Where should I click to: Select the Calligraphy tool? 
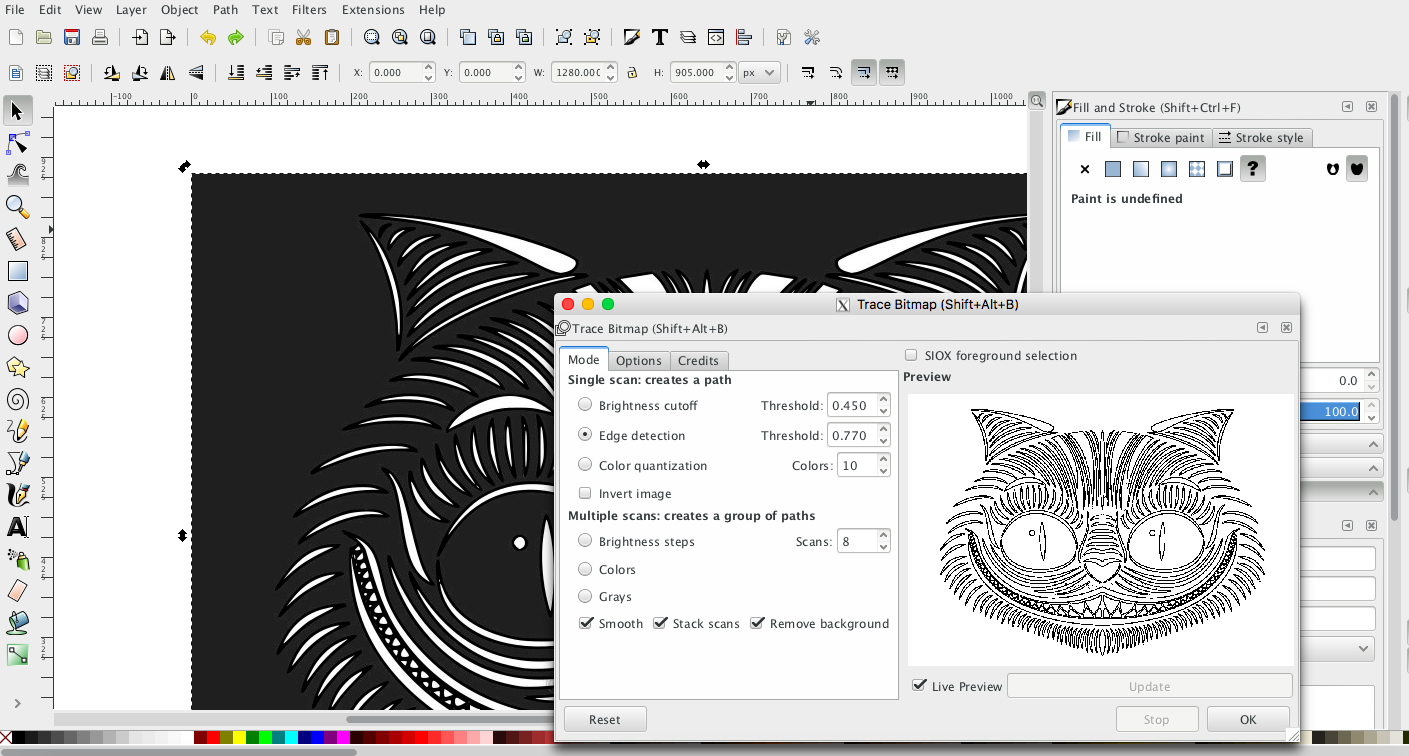17,495
